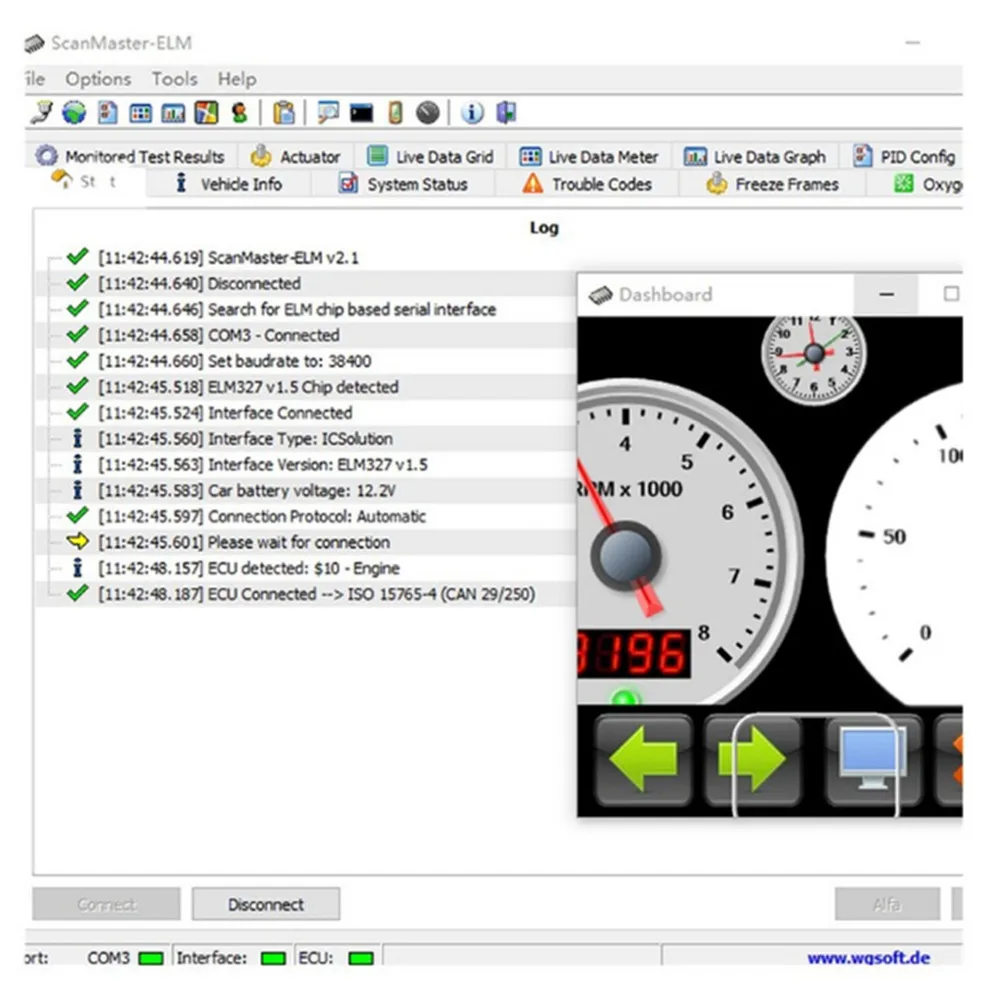Viewport: 1000px width, 1000px height.
Task: Select the Start tab
Action: click(85, 182)
